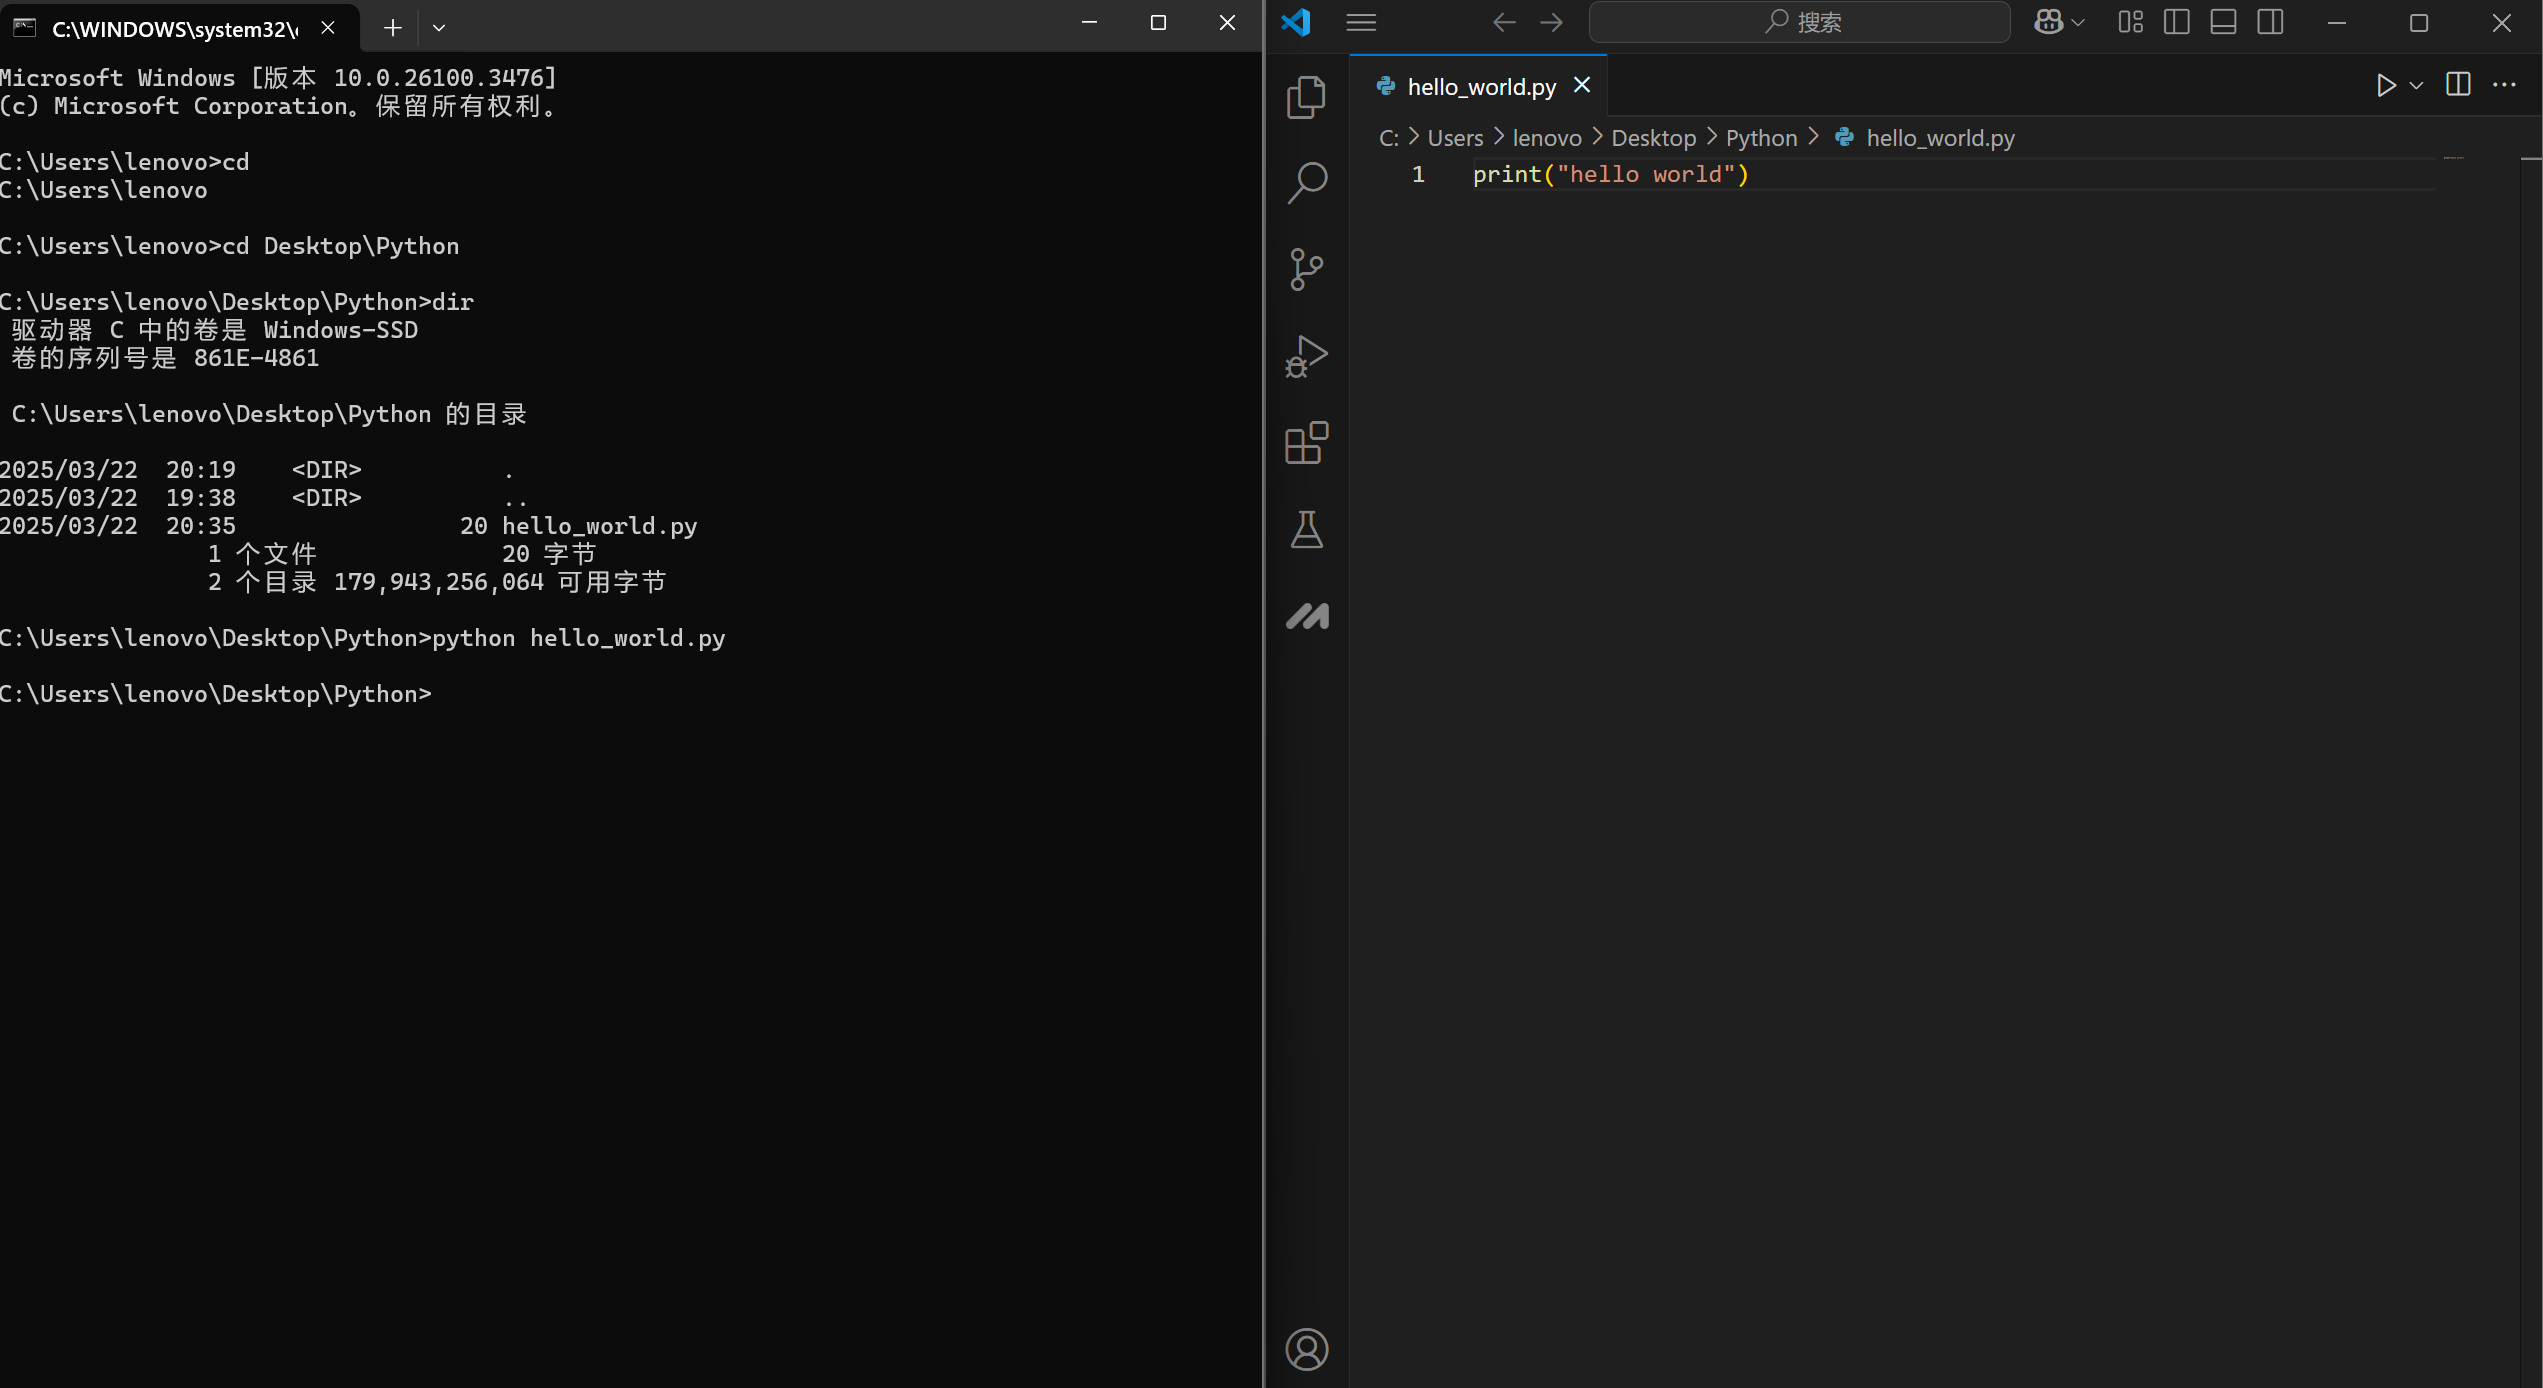The height and width of the screenshot is (1388, 2543).
Task: Select the hello_world.py editor tab
Action: pos(1481,87)
